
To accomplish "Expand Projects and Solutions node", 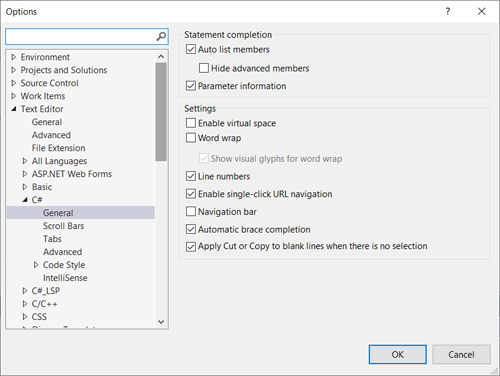I will tap(14, 70).
